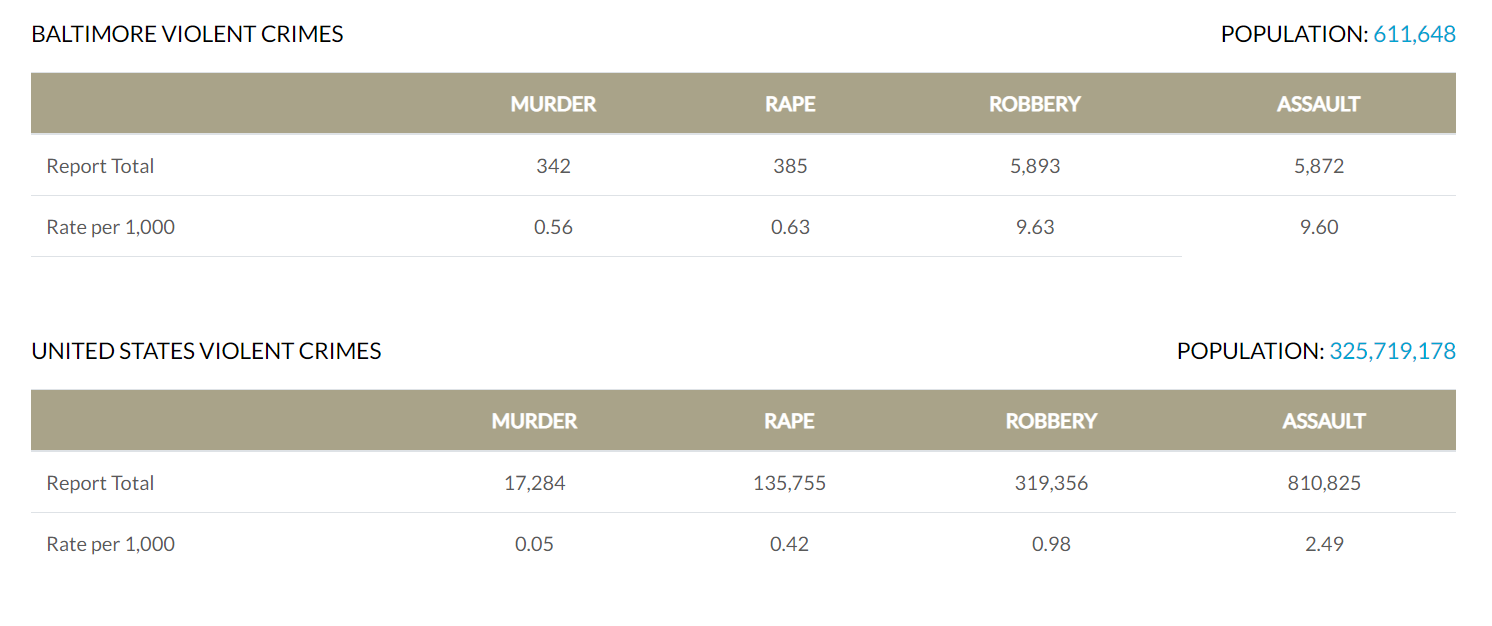Select United States murder total 17,284
This screenshot has width=1492, height=626.
534,483
